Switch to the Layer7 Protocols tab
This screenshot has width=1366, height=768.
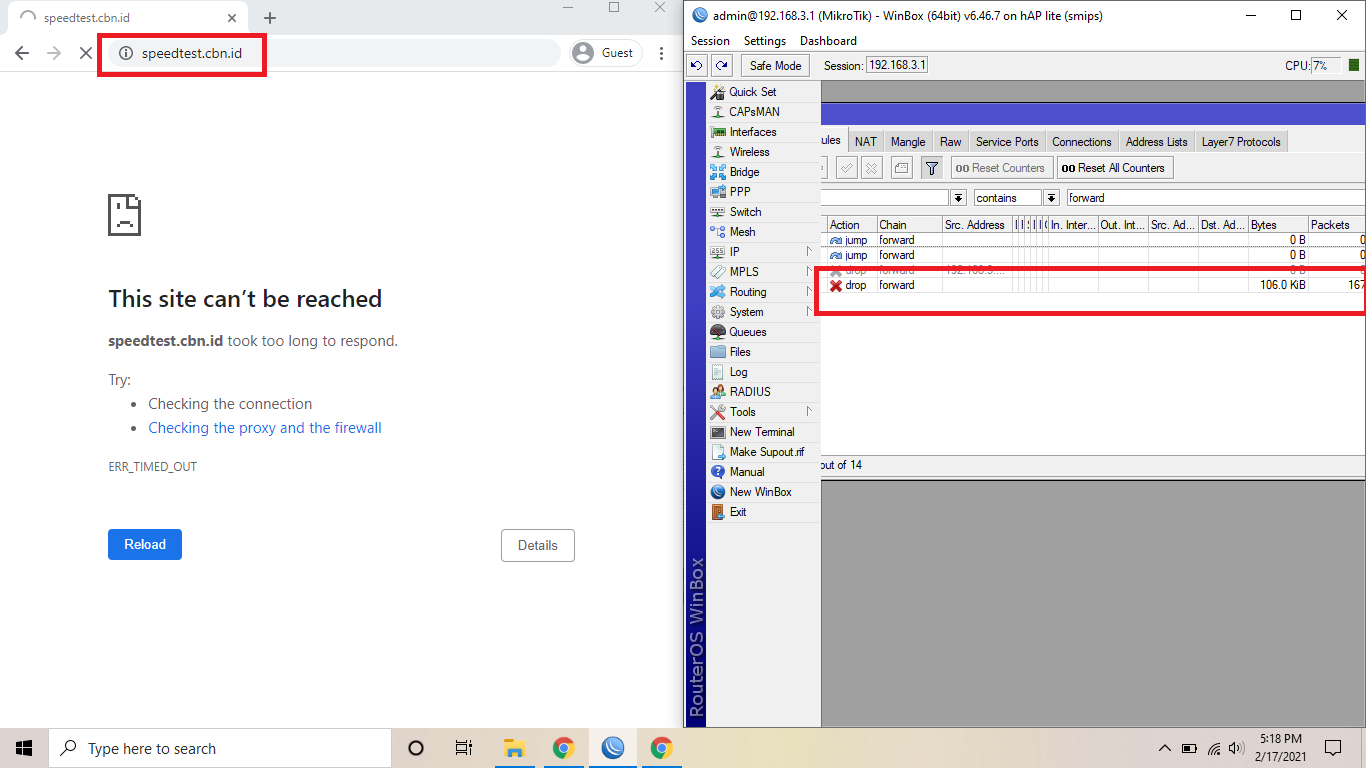click(1241, 142)
